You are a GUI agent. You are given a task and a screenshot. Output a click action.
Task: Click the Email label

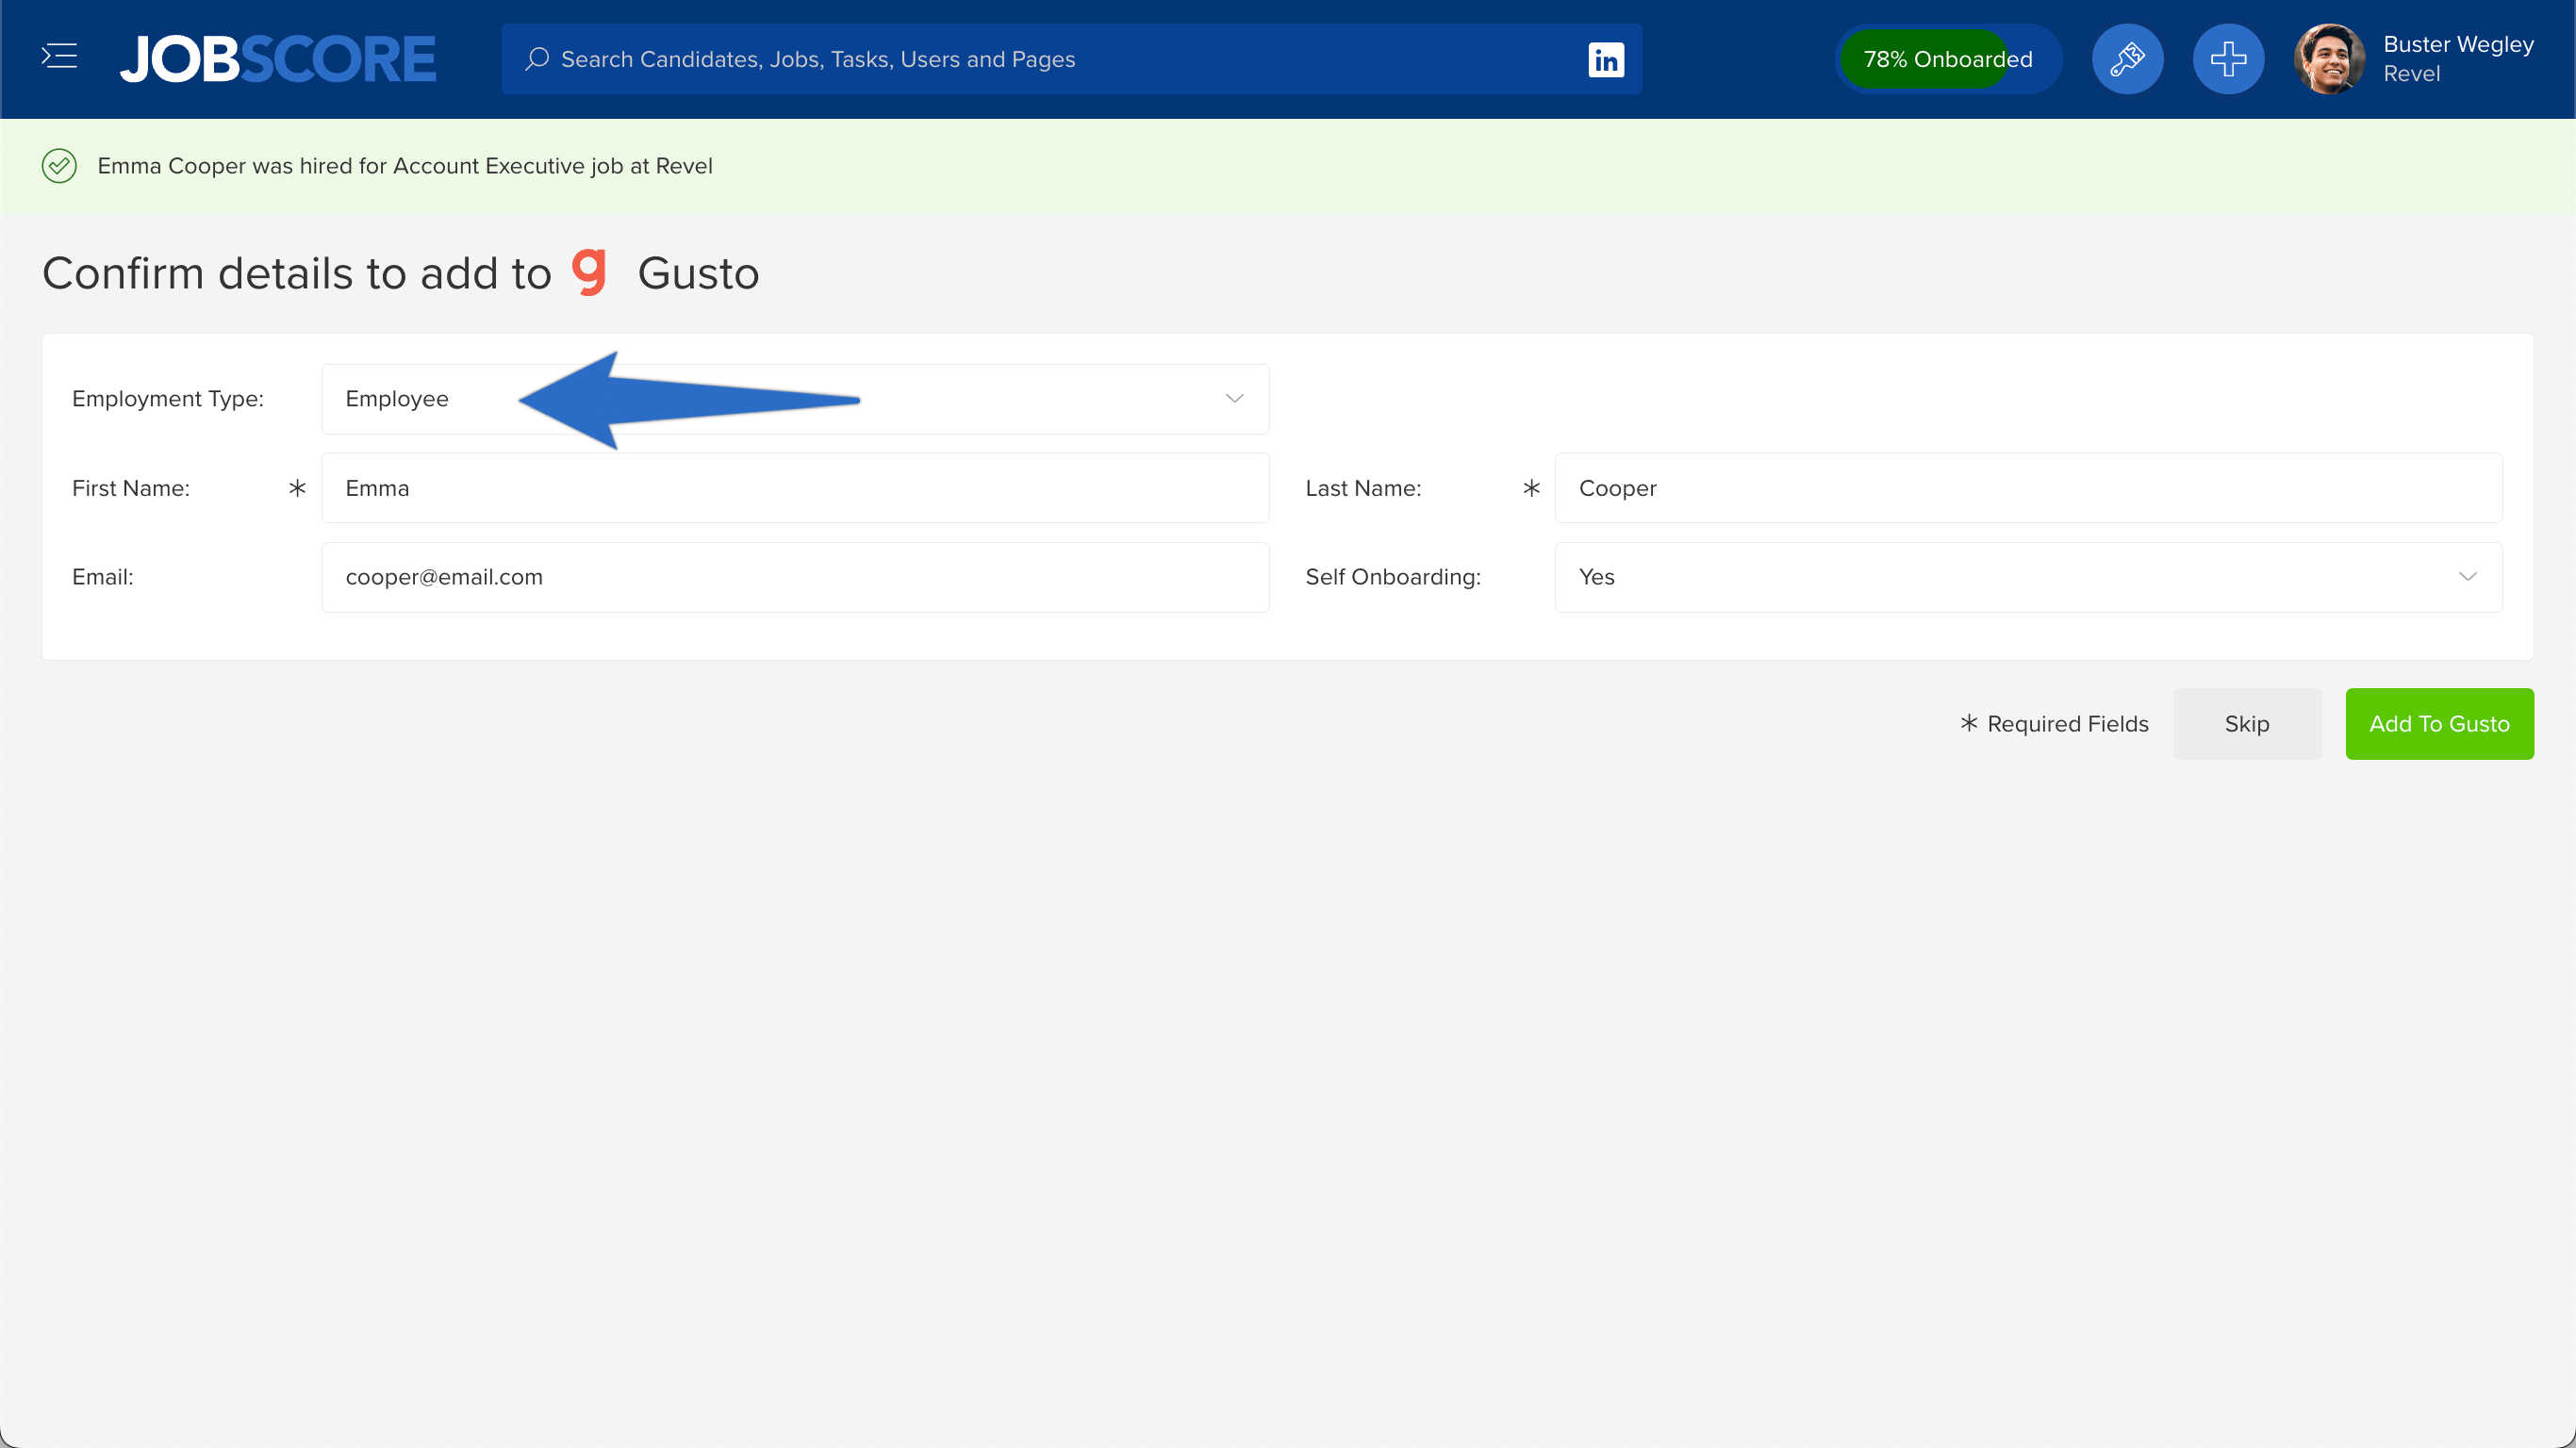pyautogui.click(x=102, y=577)
